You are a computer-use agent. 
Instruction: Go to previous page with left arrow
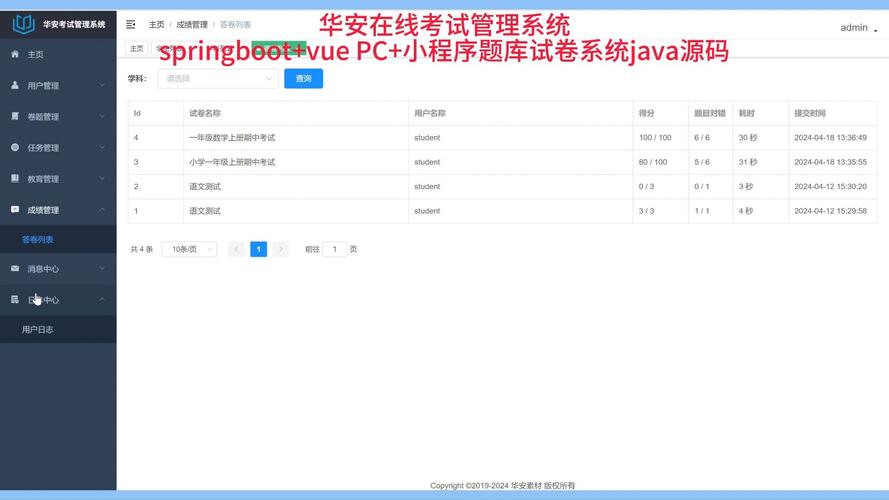(x=236, y=249)
